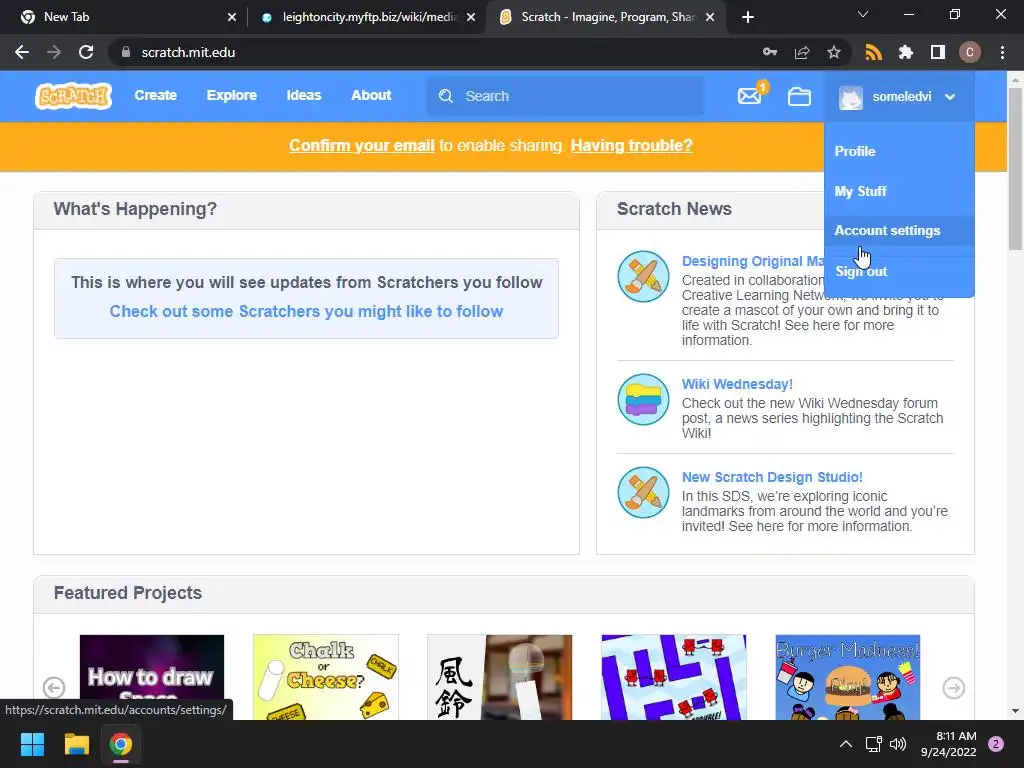The image size is (1024, 768).
Task: Click the clock and date in the taskbar
Action: [x=948, y=744]
